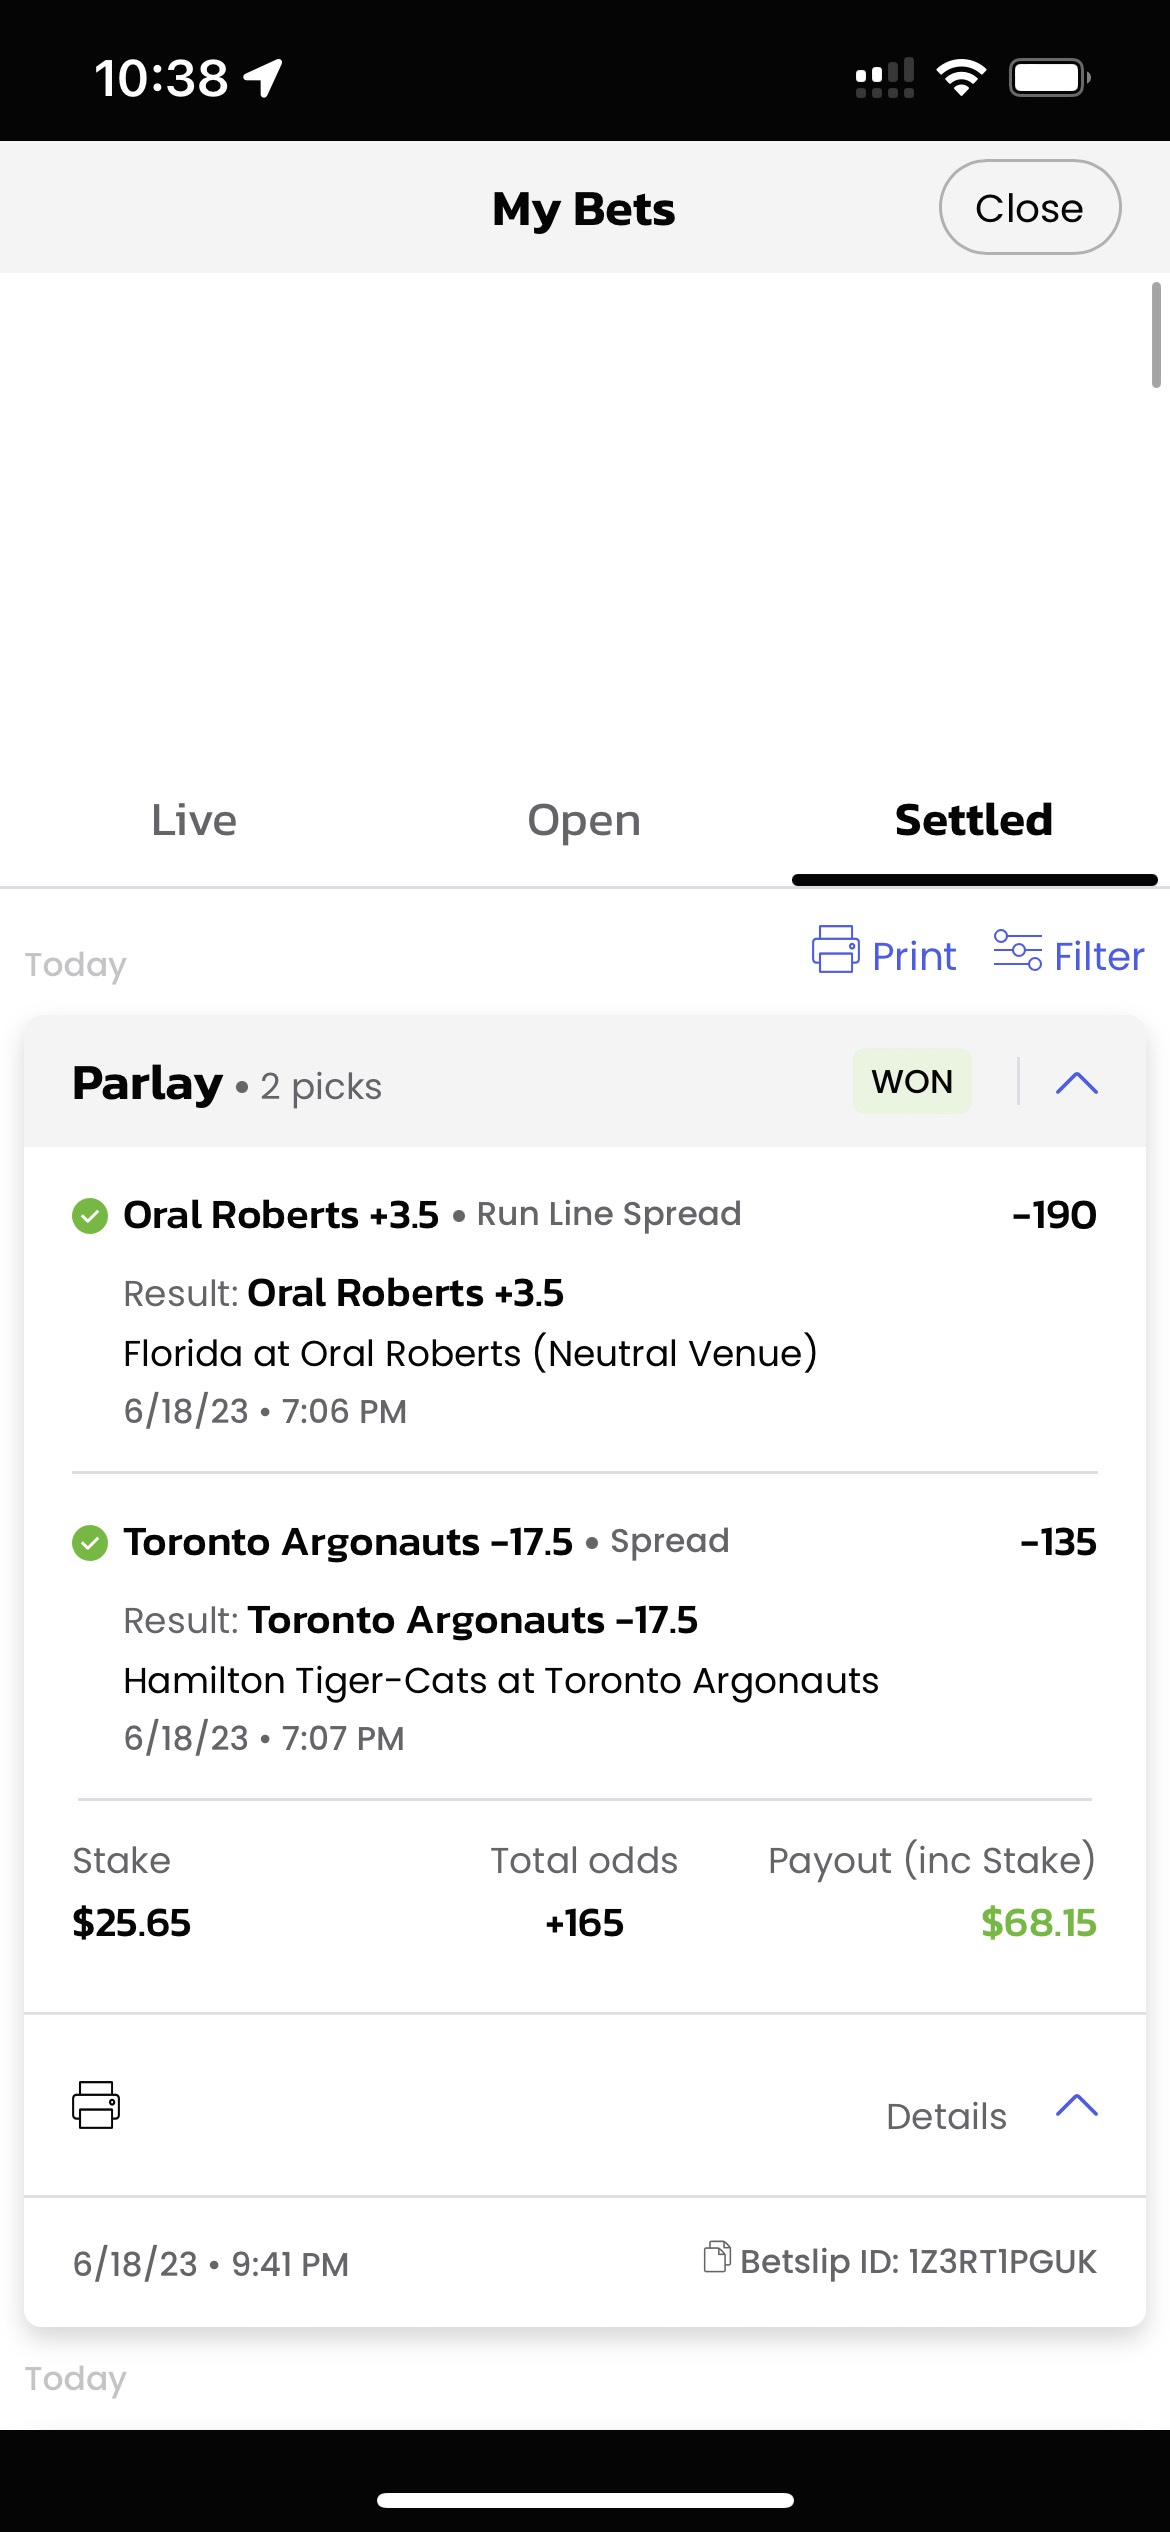Tap the battery icon in status bar
Image resolution: width=1170 pixels, height=2532 pixels.
[x=1049, y=78]
